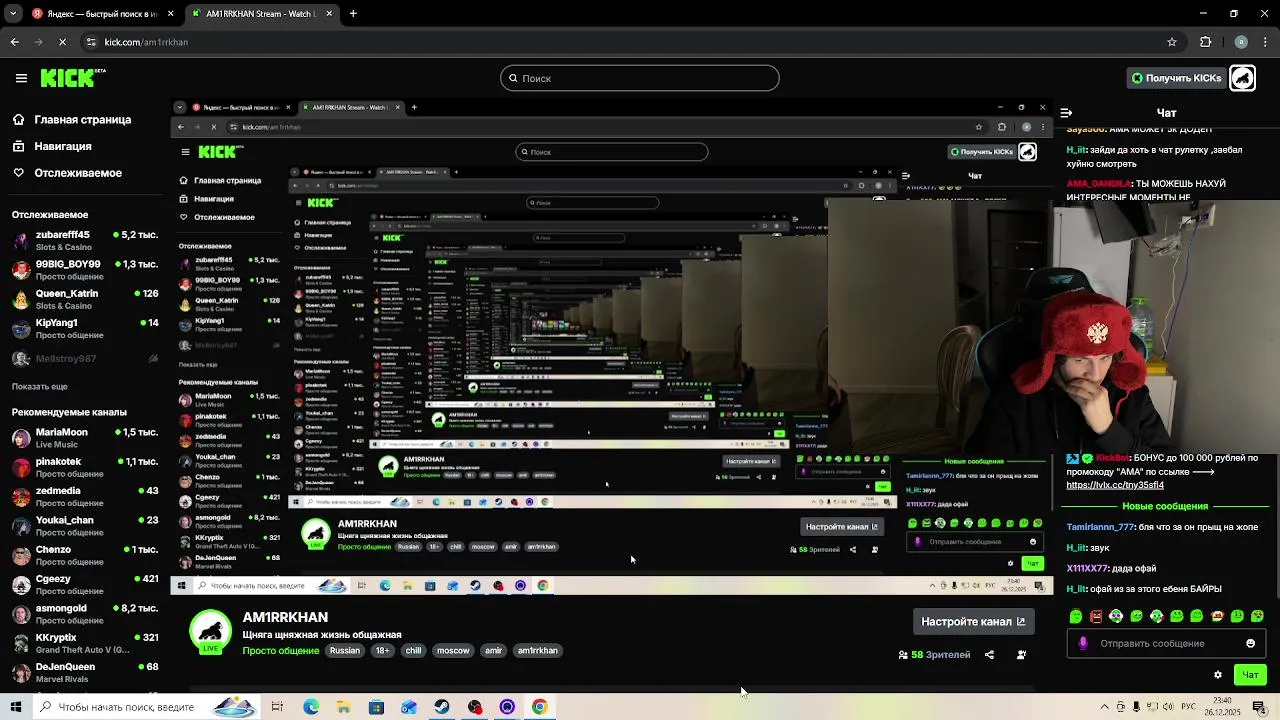Open the 99BIG_BOY99 followed channel
The width and height of the screenshot is (1280, 720).
[84, 270]
